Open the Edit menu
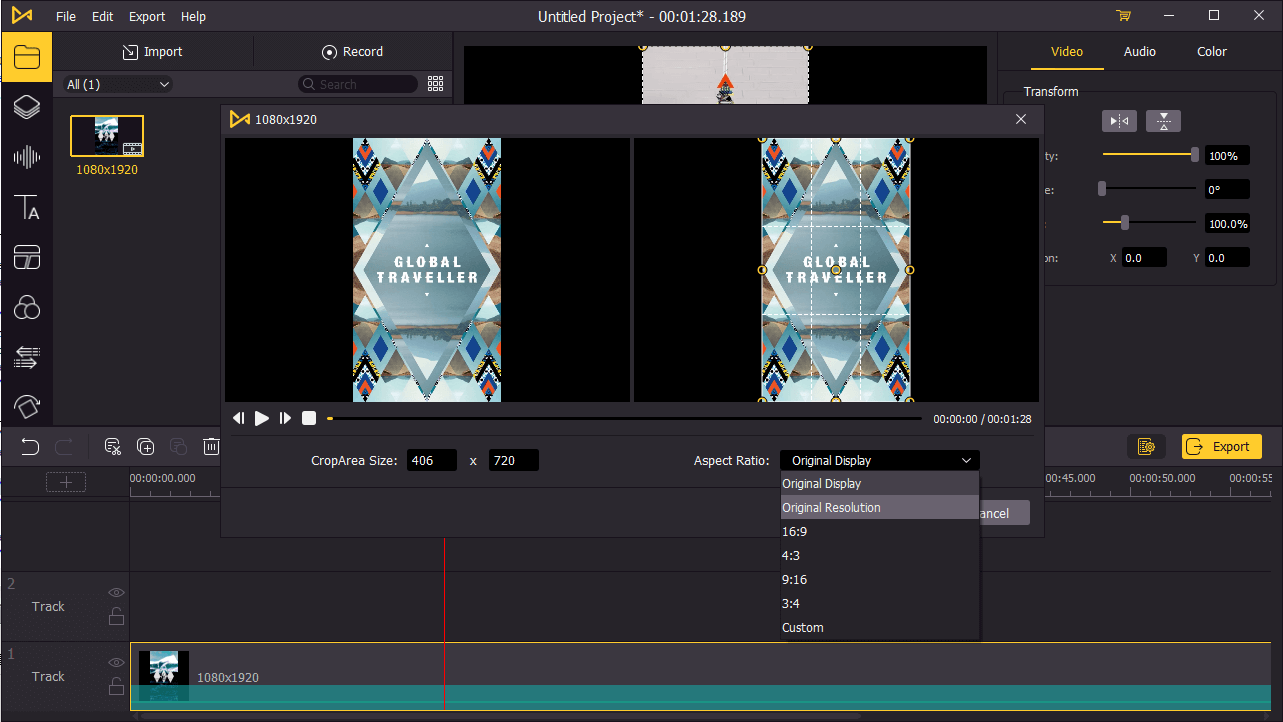This screenshot has height=722, width=1283. pos(102,16)
